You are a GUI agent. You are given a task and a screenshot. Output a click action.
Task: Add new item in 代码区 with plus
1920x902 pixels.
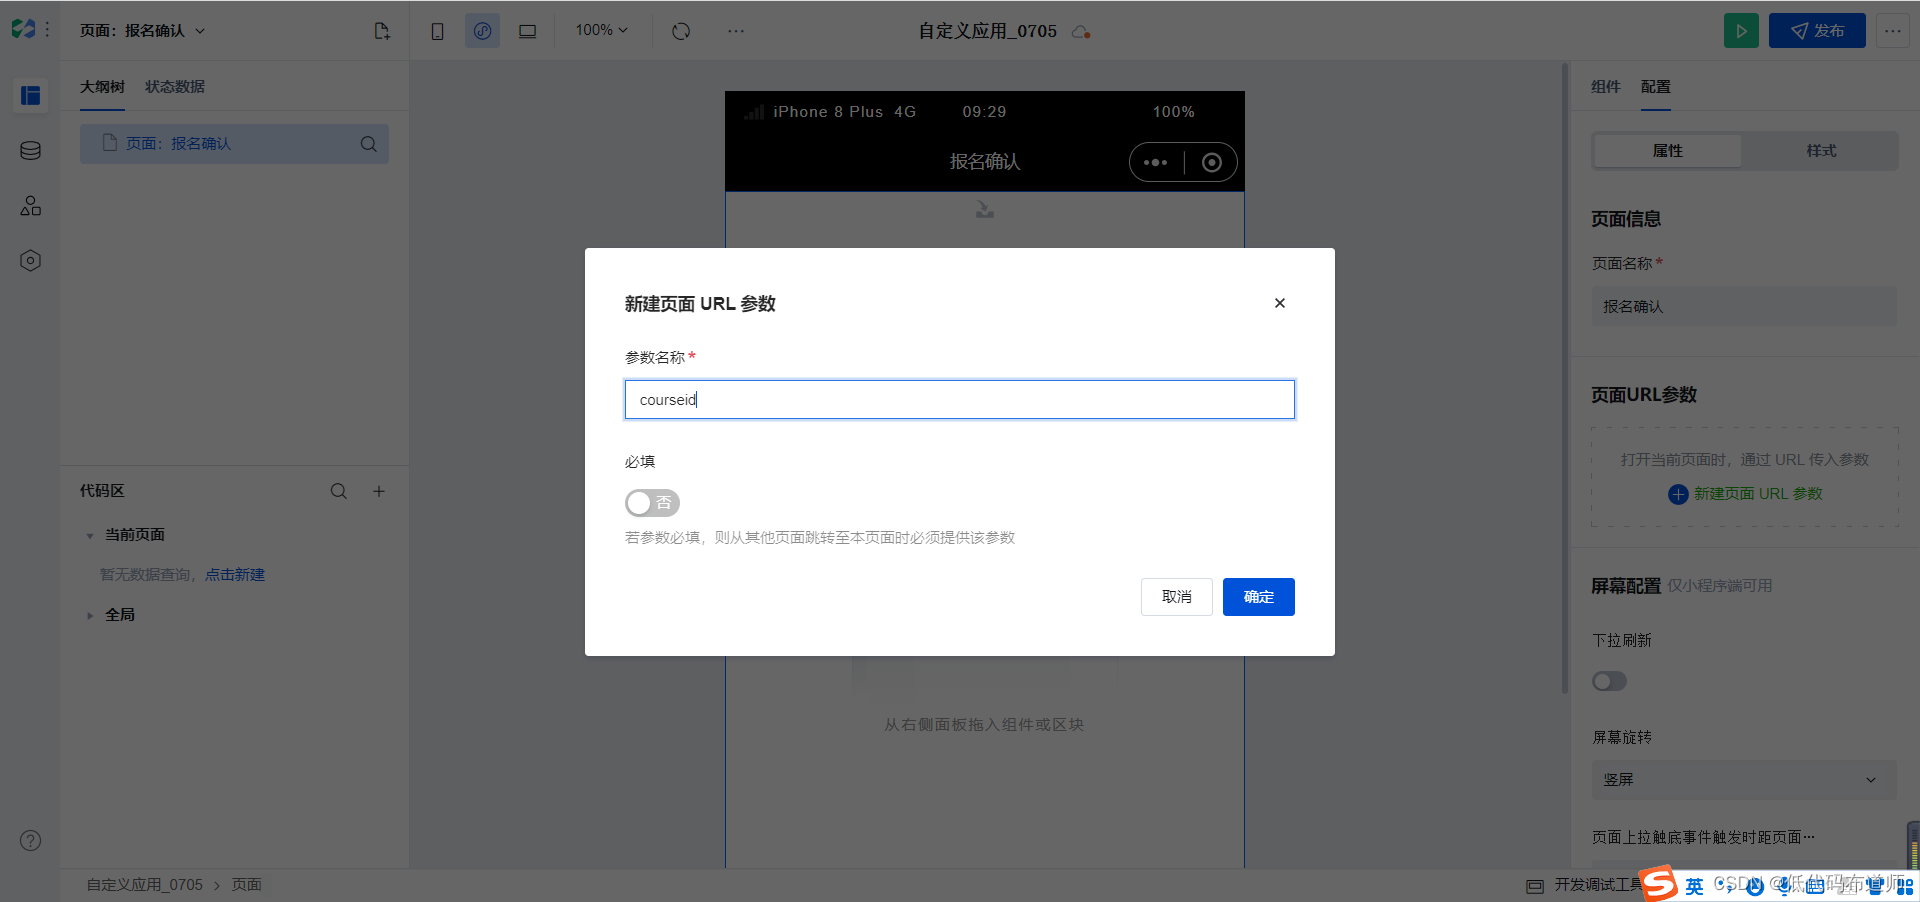coord(379,491)
